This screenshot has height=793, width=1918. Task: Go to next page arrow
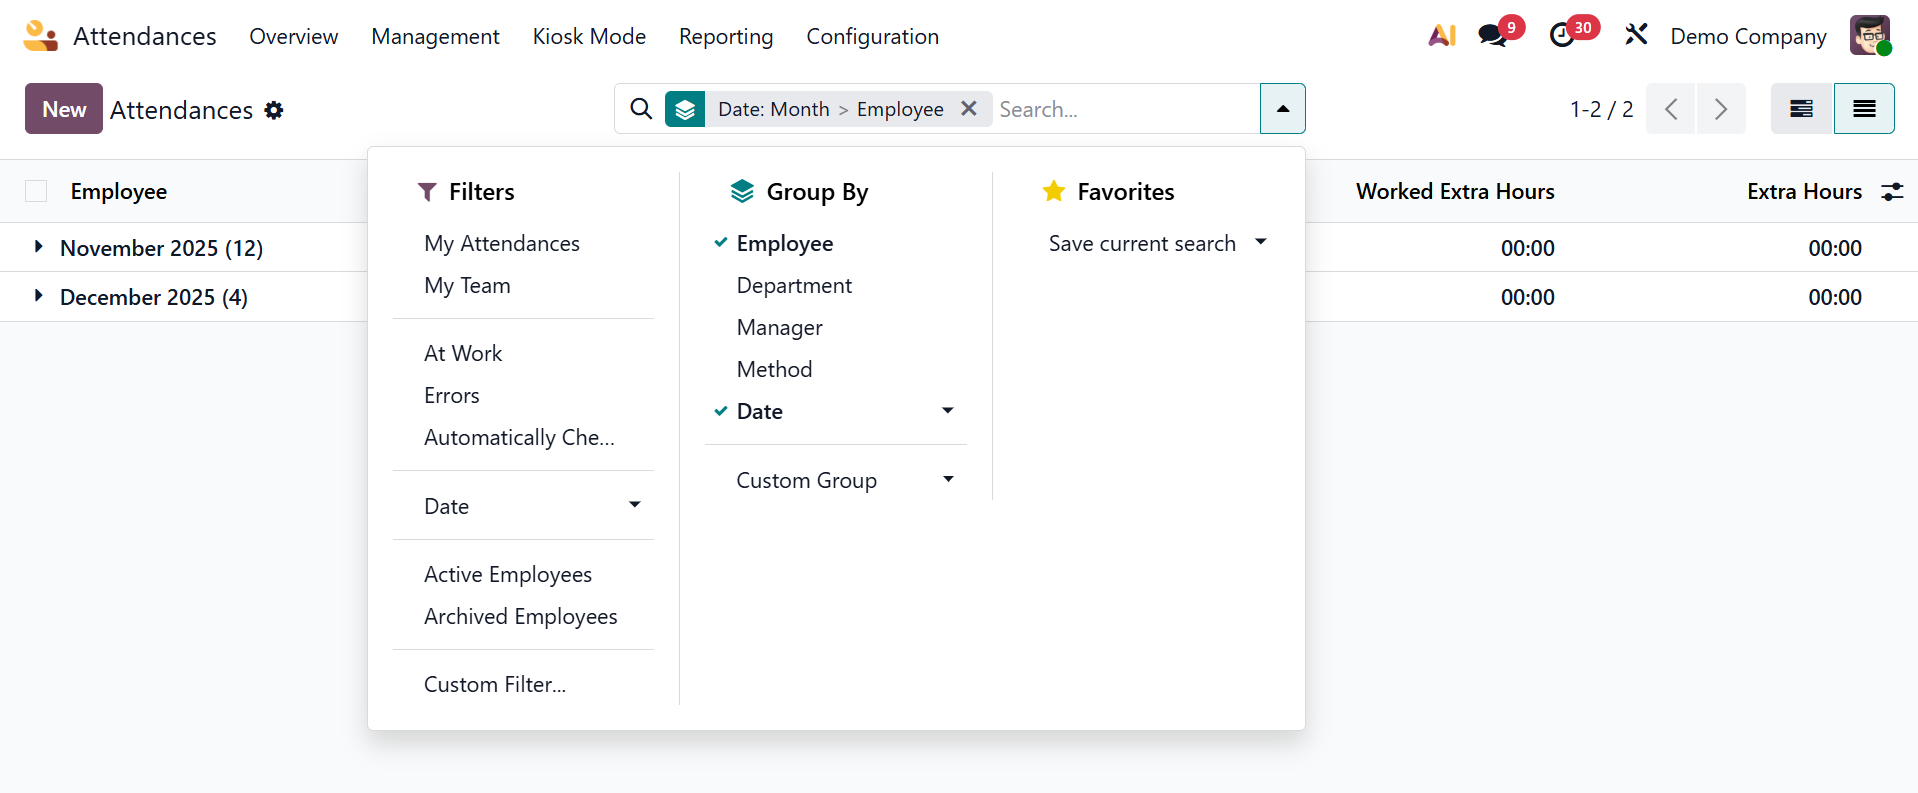pyautogui.click(x=1720, y=109)
